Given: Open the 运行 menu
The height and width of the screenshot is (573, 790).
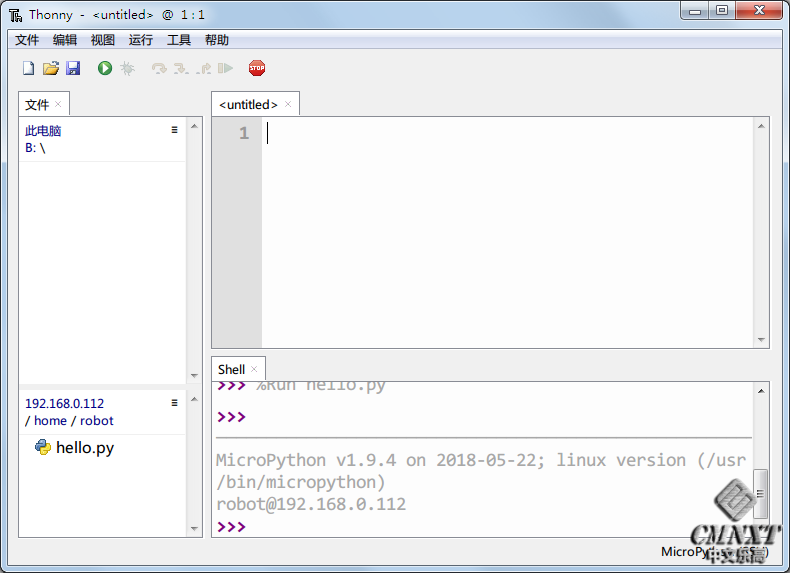Looking at the screenshot, I should tap(141, 40).
